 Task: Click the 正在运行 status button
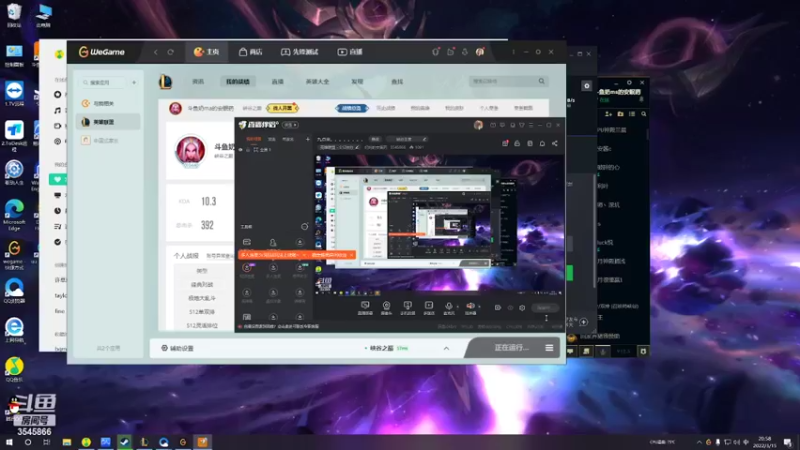pos(511,347)
